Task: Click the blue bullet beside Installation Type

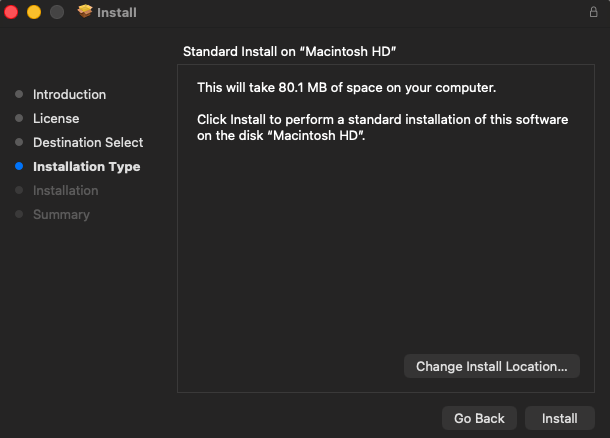Action: (18, 167)
